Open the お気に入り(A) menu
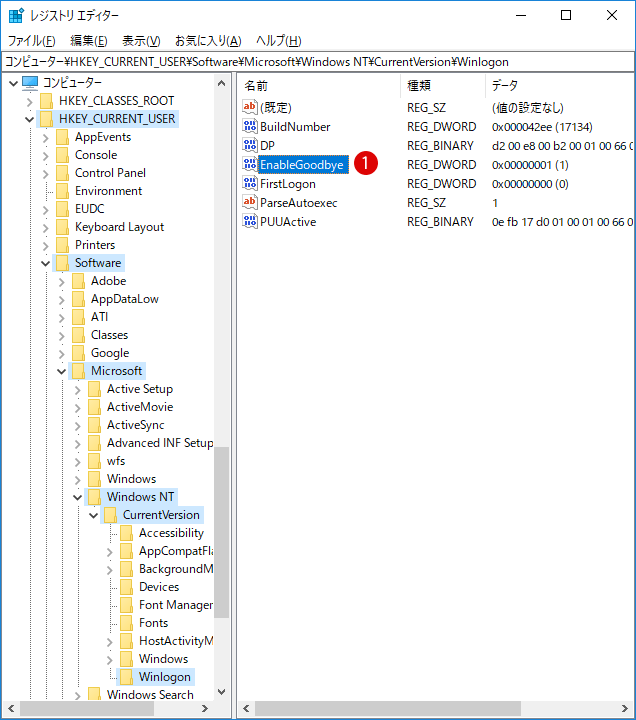This screenshot has height=720, width=636. point(208,41)
